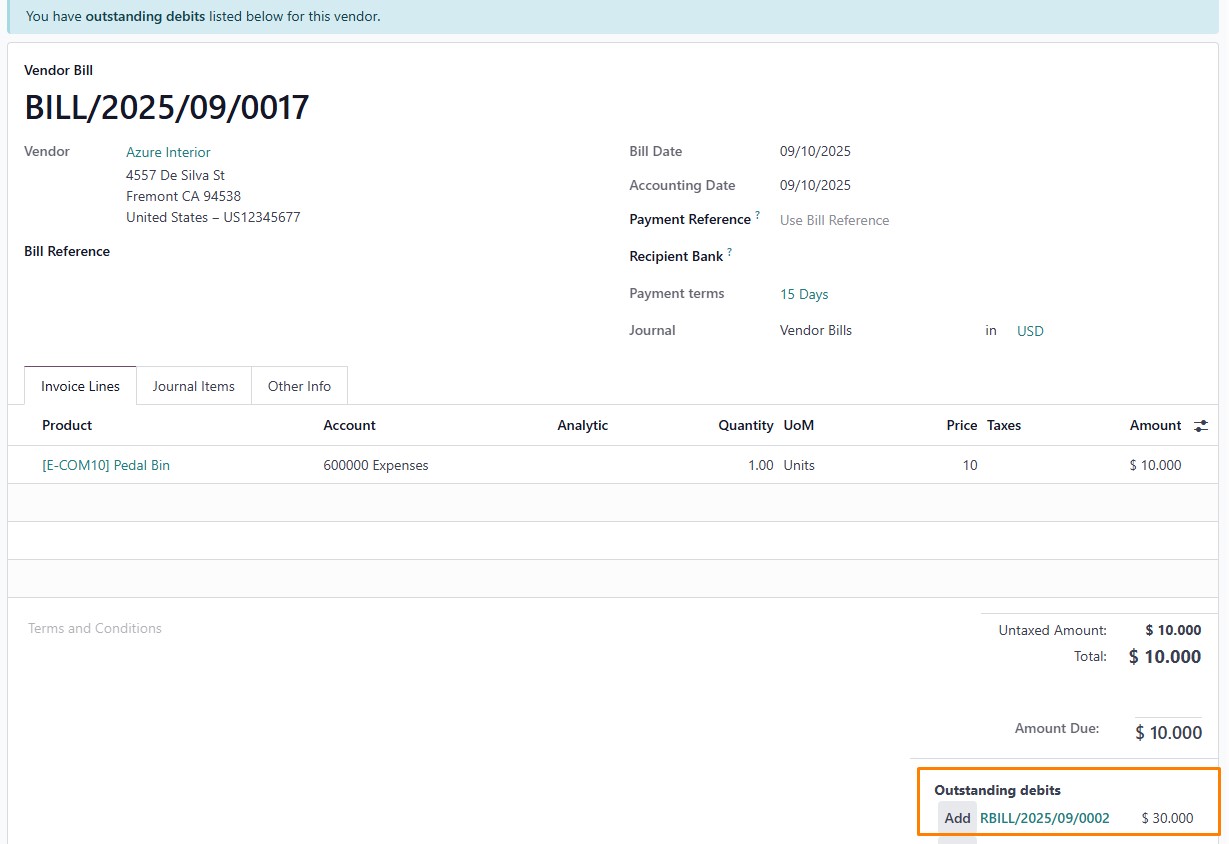The image size is (1229, 844).
Task: Click outstanding debit amount $ 30.000
Action: click(1167, 818)
